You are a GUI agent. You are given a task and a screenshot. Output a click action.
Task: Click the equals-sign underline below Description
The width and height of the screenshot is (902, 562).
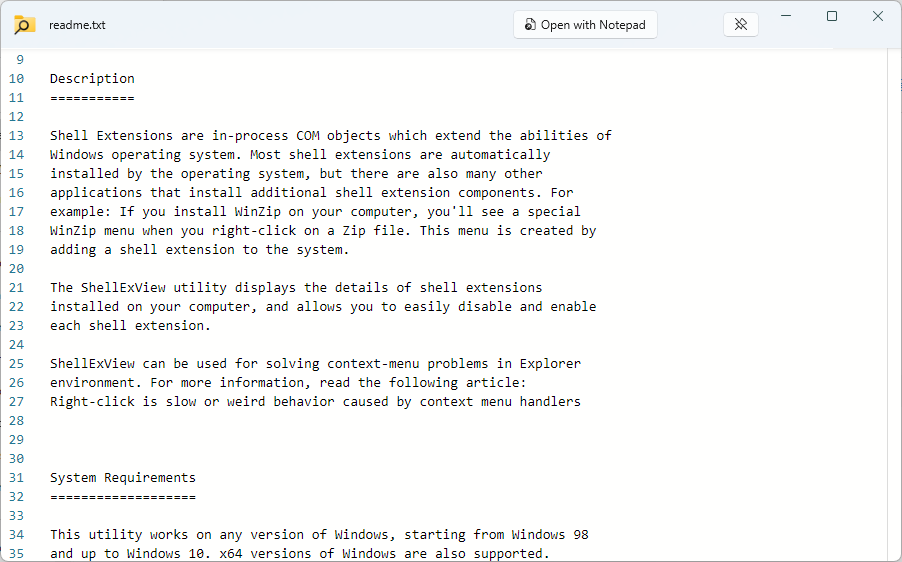(92, 98)
